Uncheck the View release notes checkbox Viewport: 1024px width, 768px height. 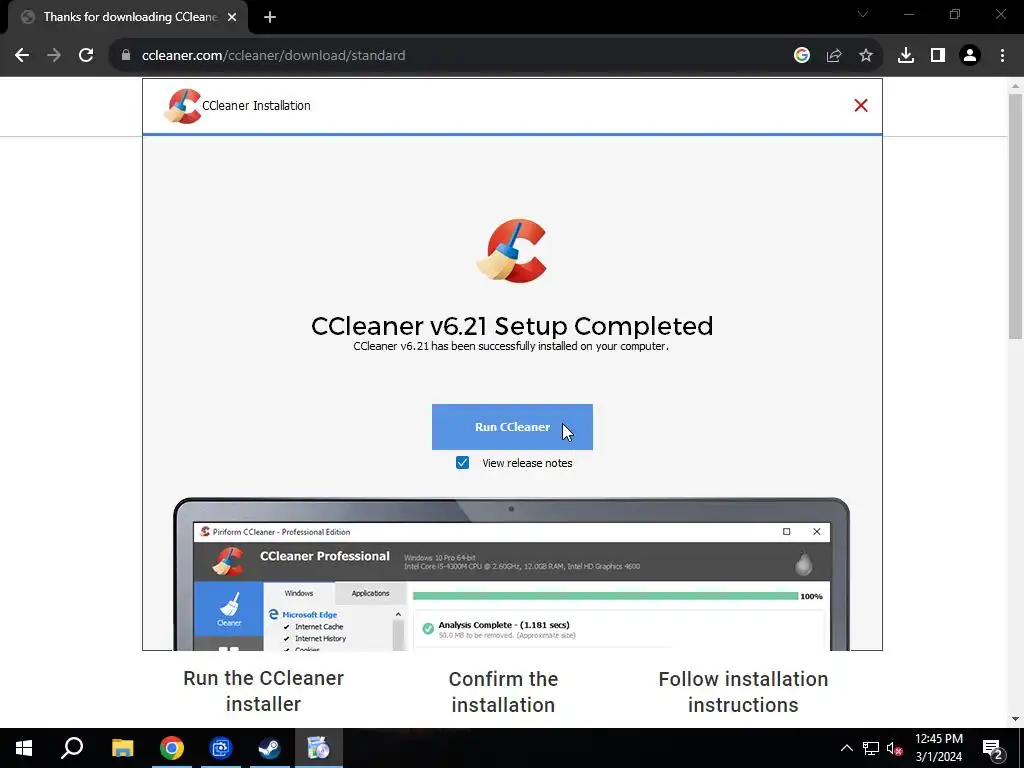click(x=462, y=462)
